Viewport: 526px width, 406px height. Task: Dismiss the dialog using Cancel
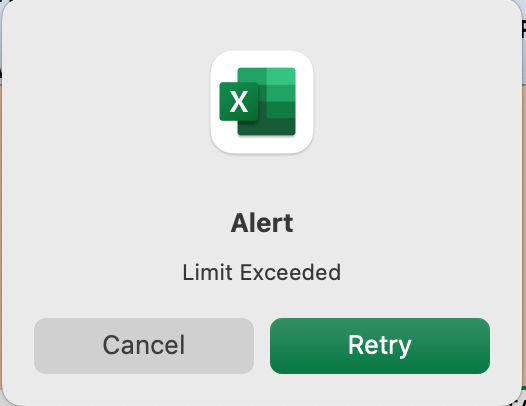144,346
